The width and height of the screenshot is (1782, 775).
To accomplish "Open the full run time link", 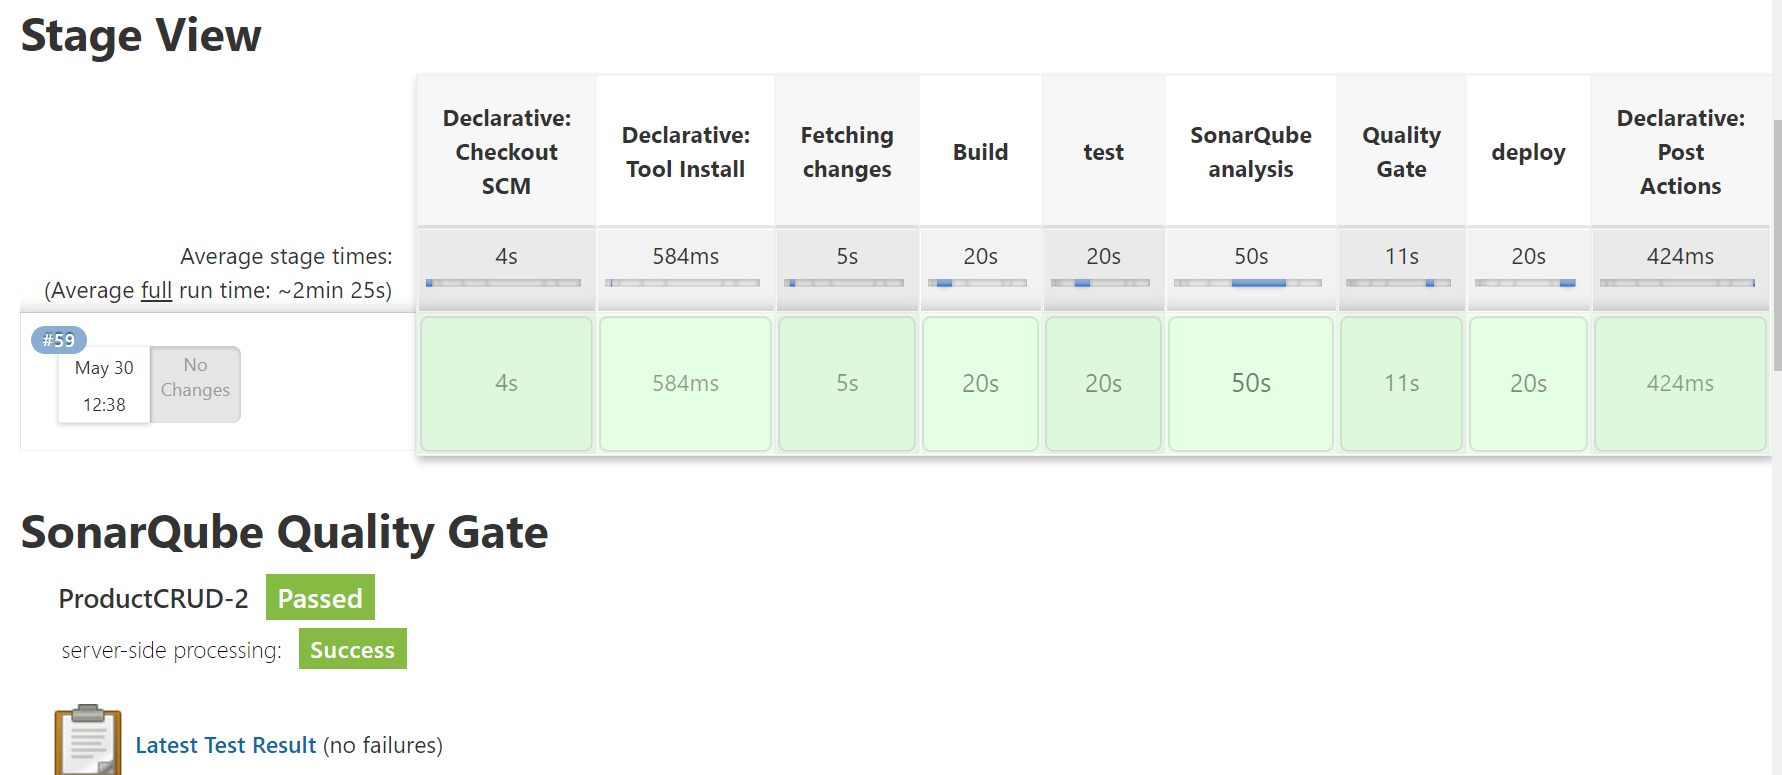I will click(x=156, y=290).
